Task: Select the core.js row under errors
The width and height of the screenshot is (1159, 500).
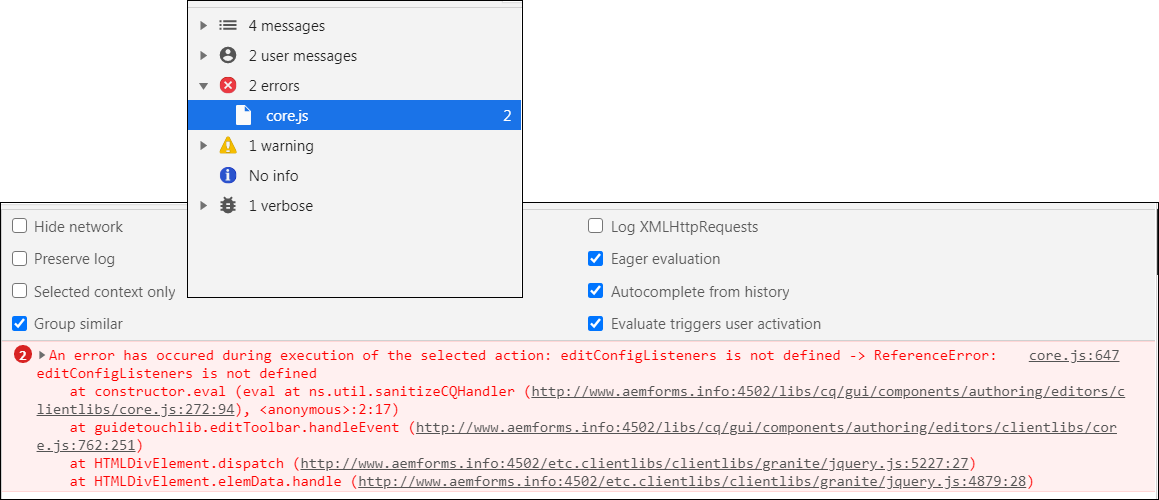Action: click(355, 115)
